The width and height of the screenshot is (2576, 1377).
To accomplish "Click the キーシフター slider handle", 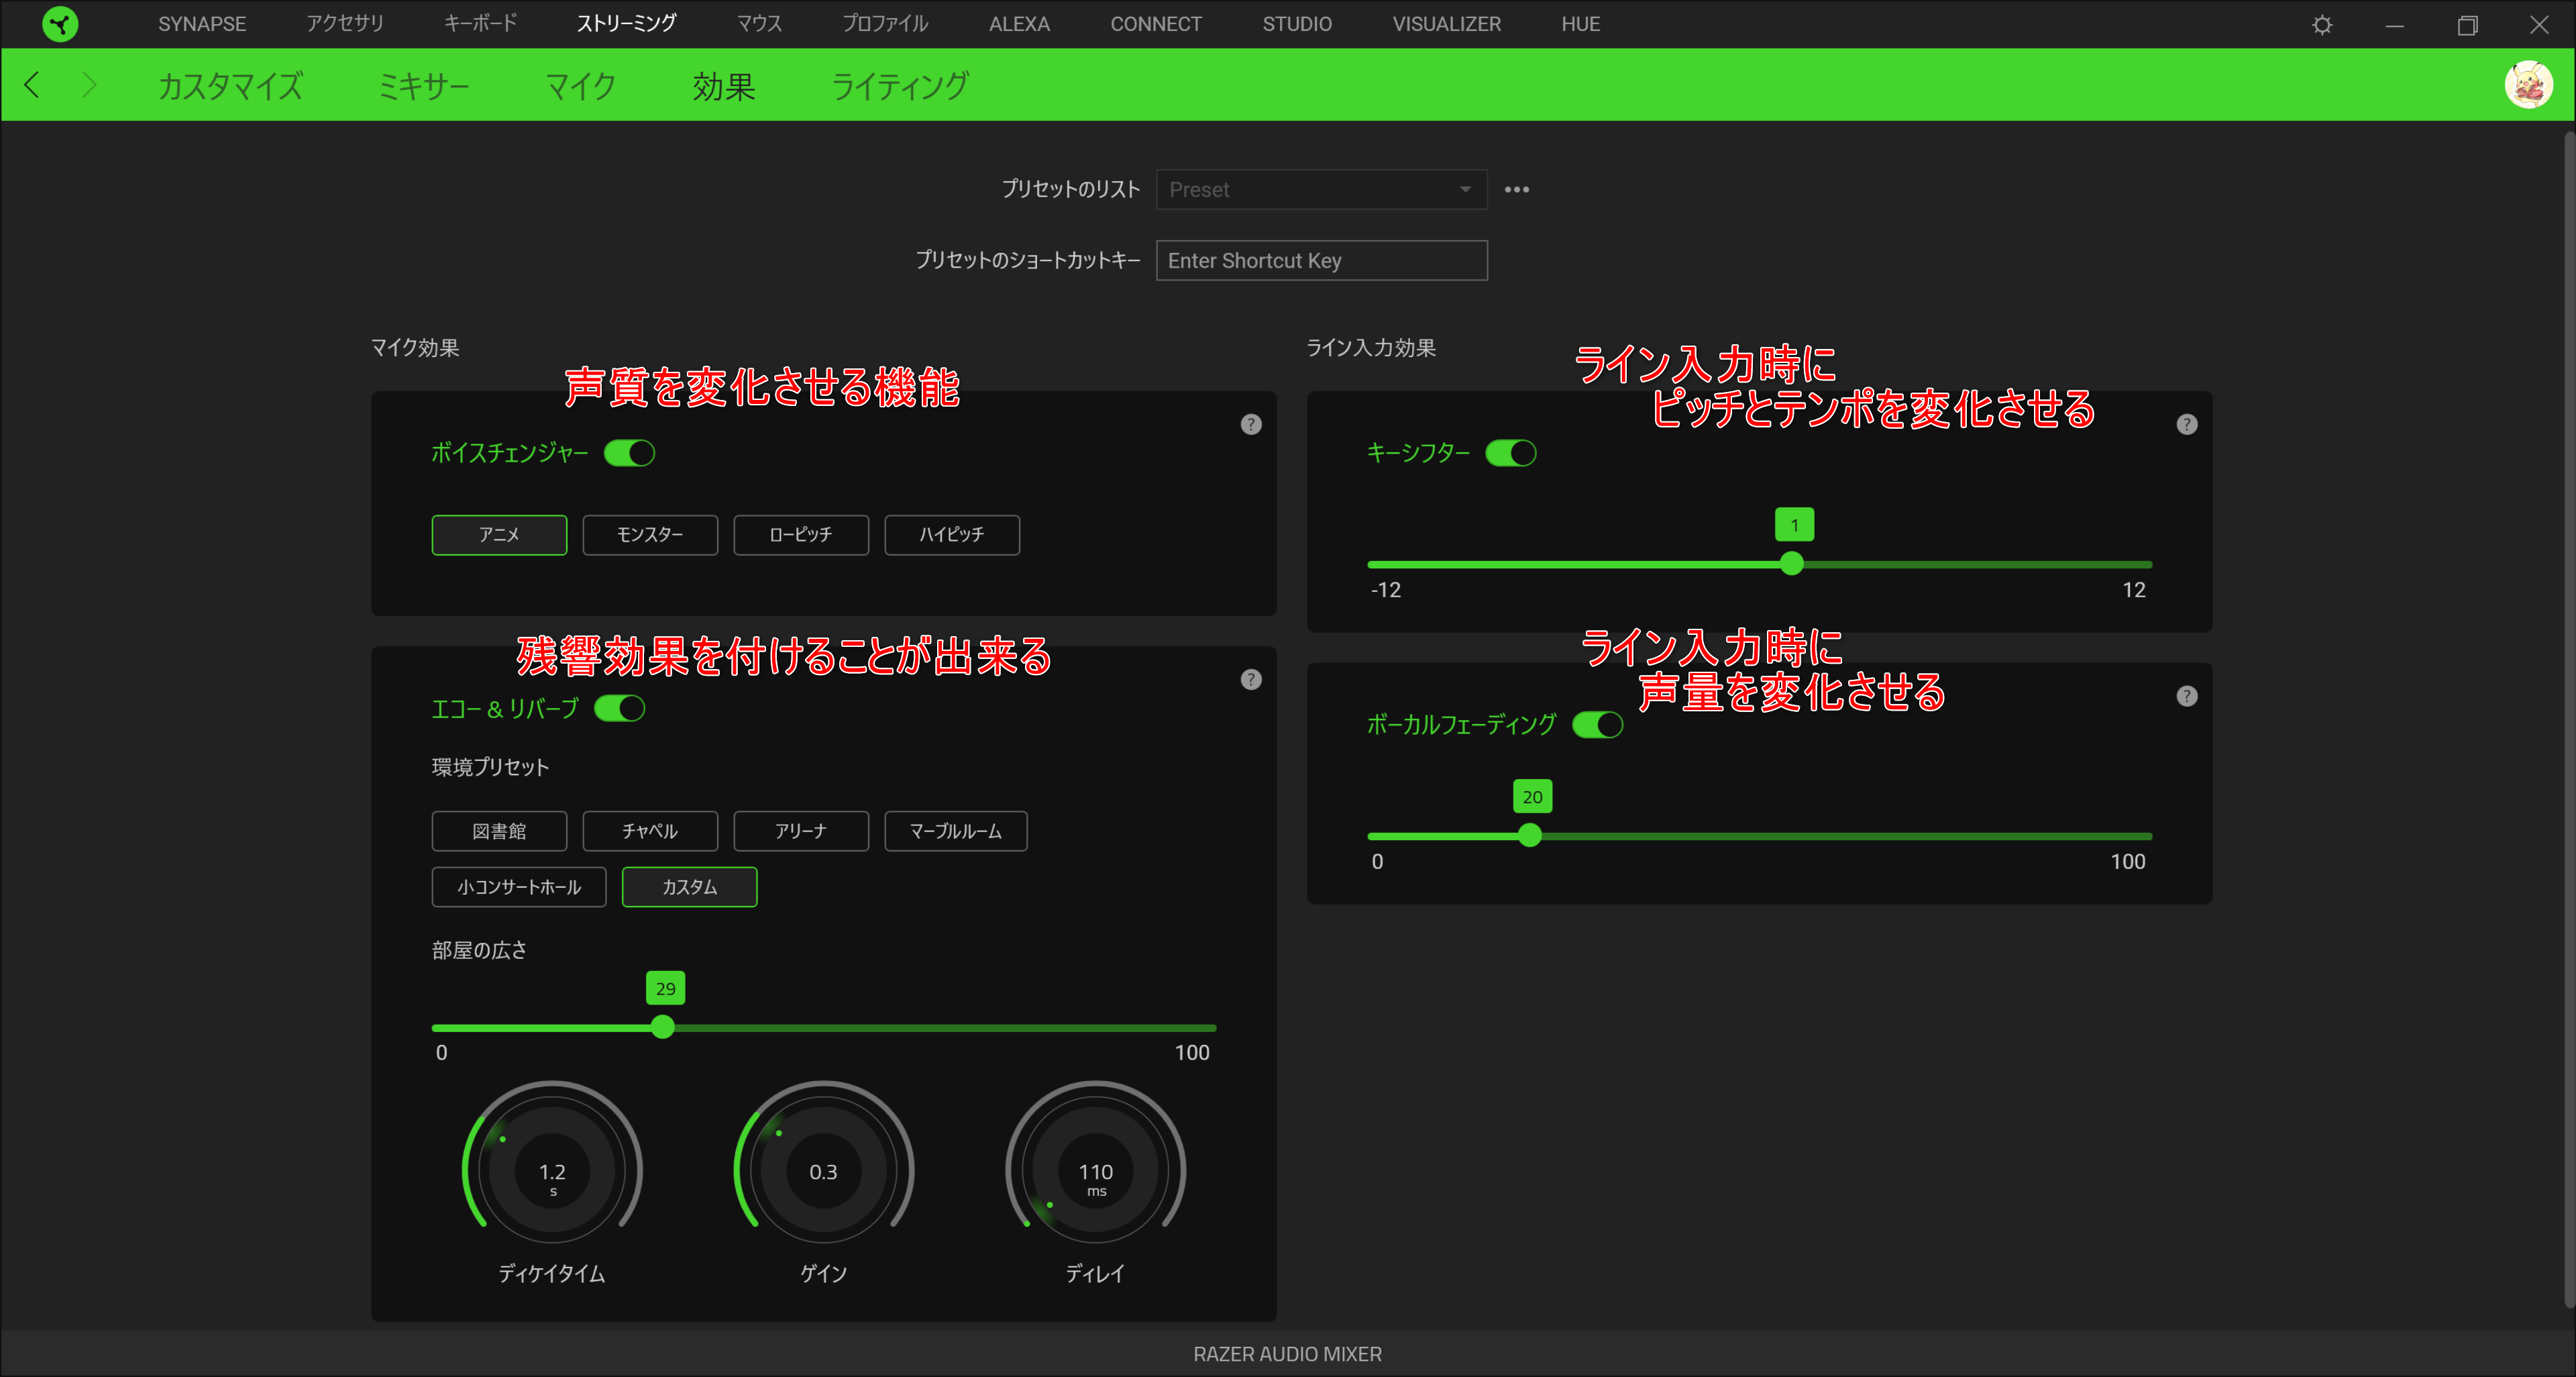I will pos(1792,564).
